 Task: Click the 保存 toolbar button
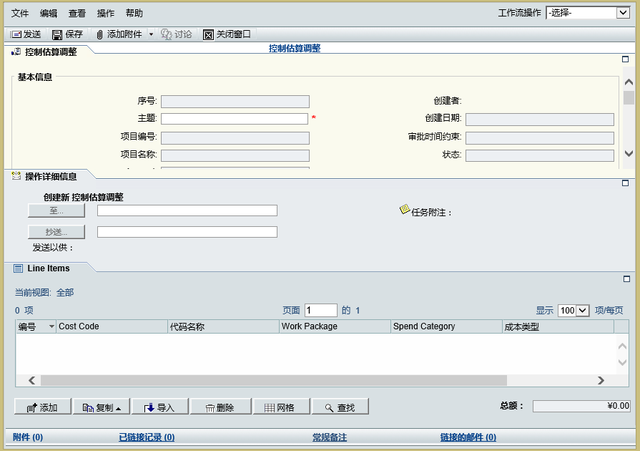click(x=67, y=34)
